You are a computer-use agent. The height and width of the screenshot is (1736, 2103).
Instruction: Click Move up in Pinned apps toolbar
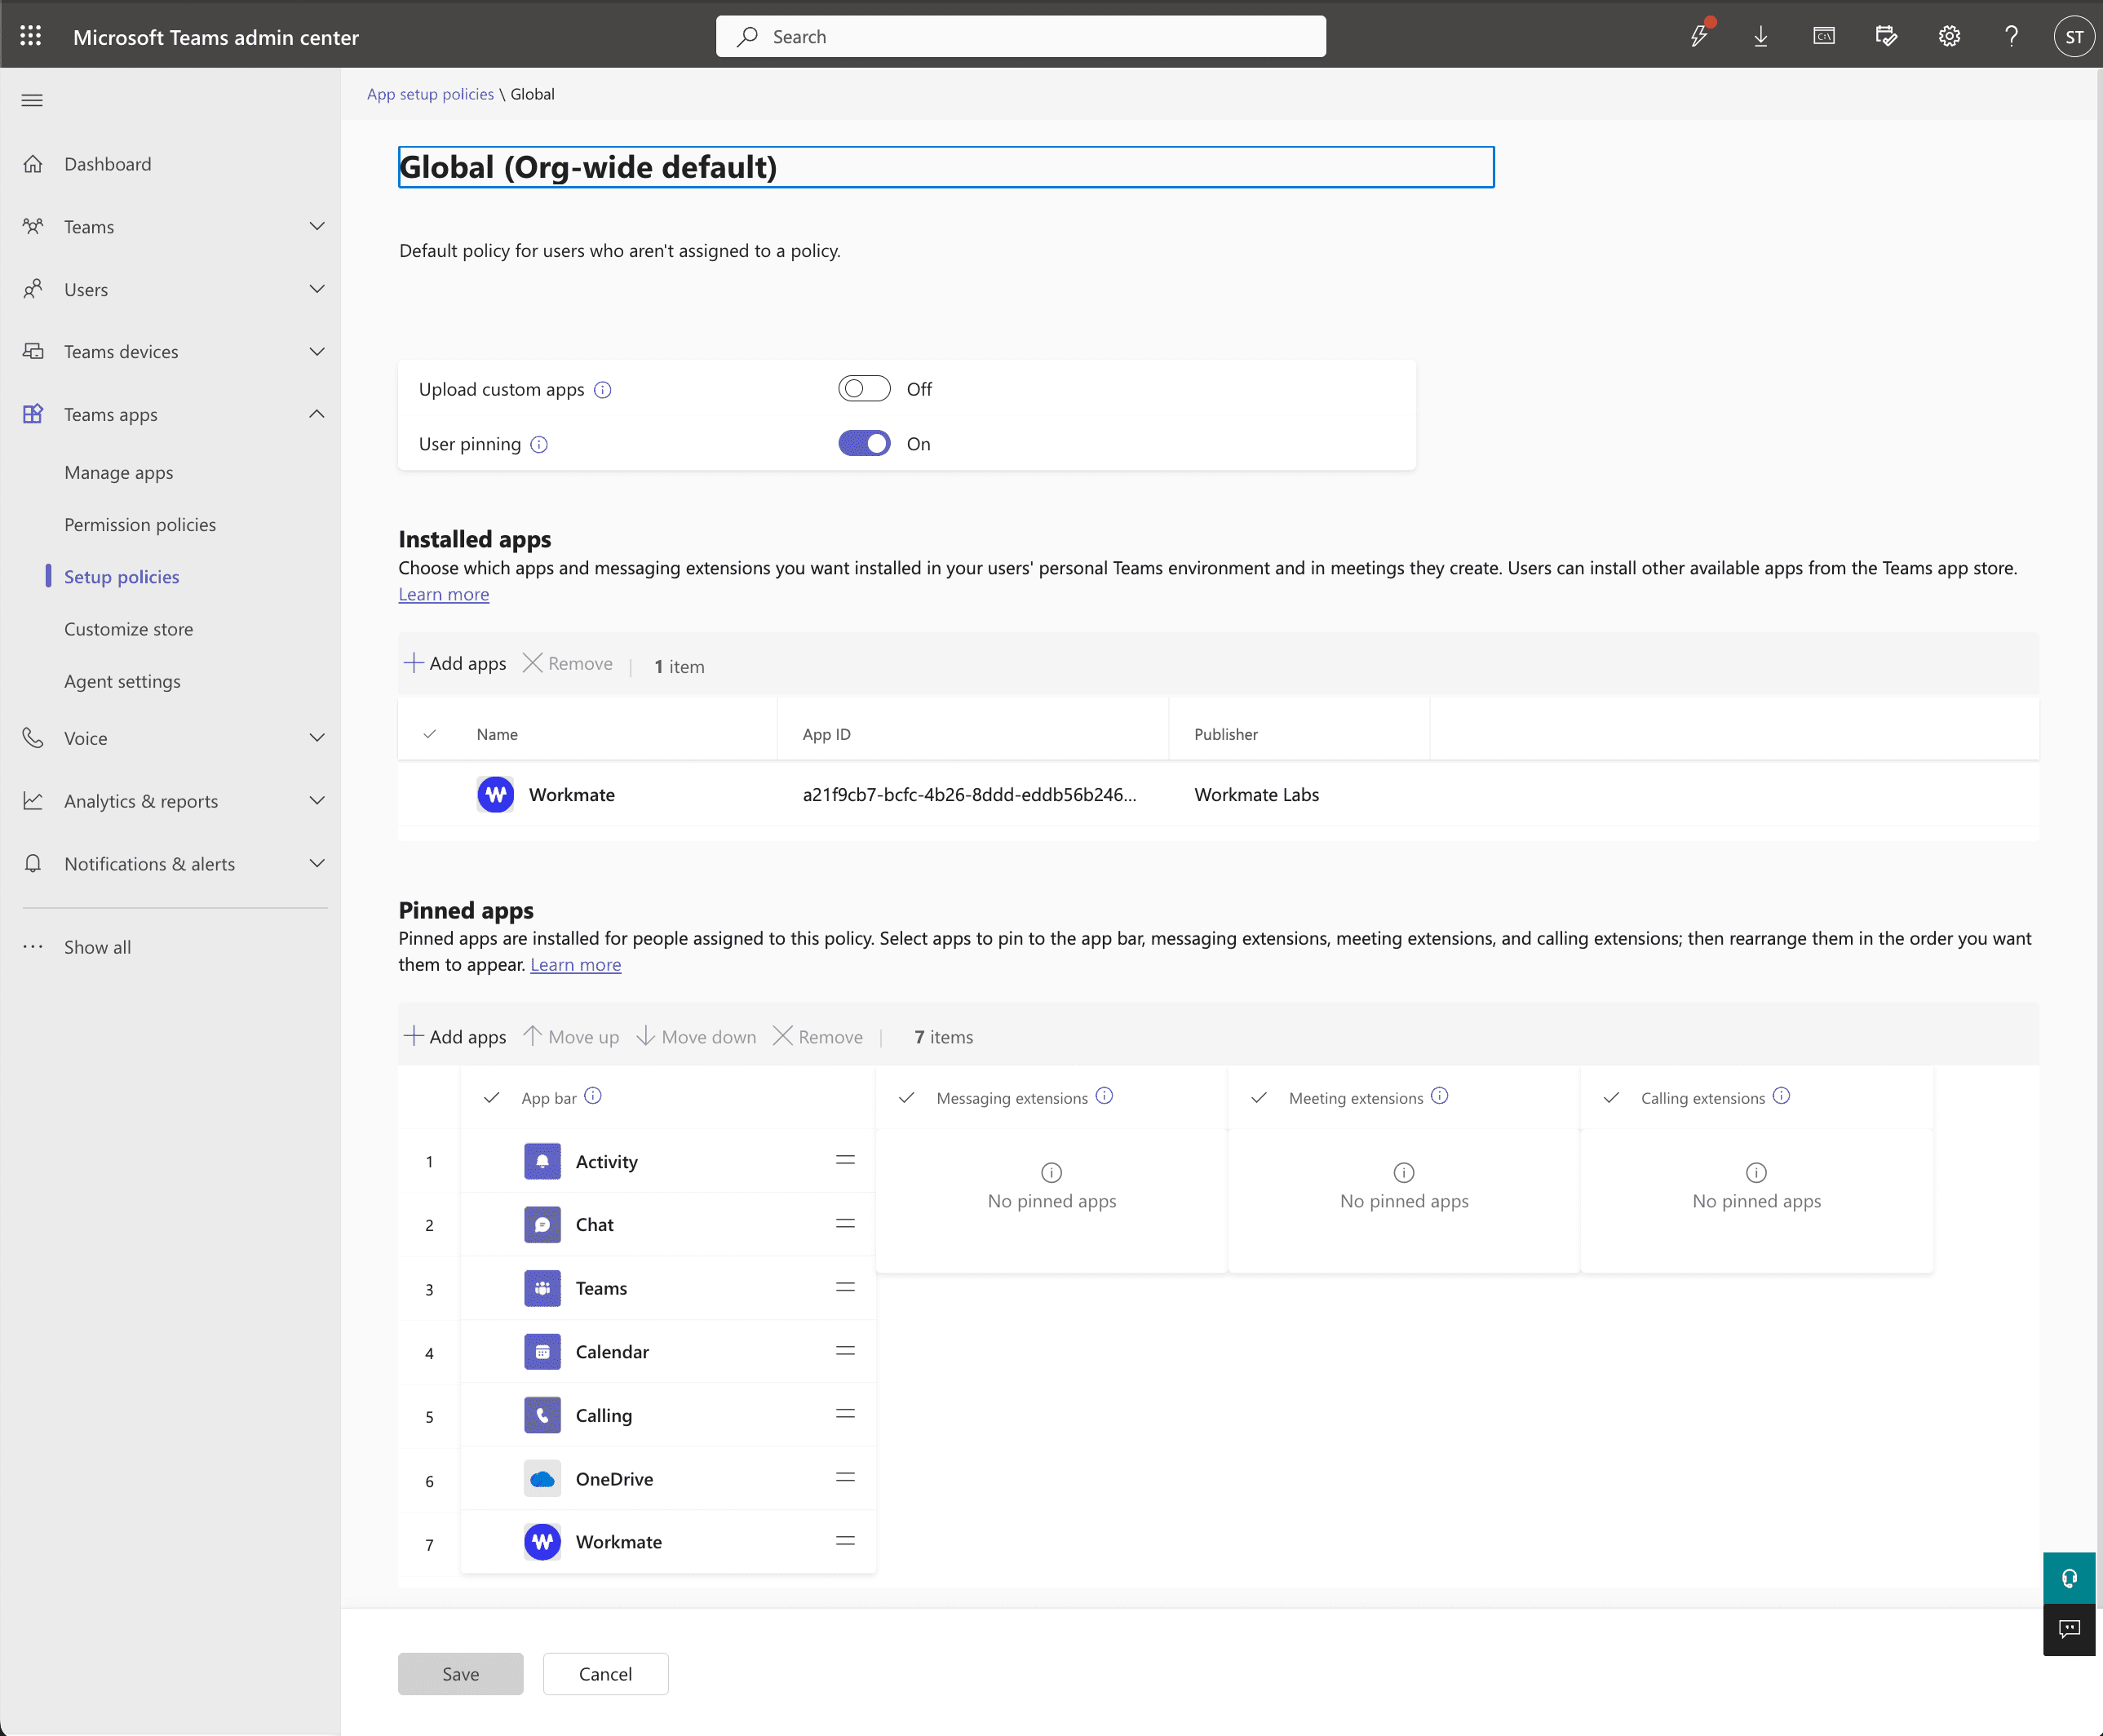[x=571, y=1037]
